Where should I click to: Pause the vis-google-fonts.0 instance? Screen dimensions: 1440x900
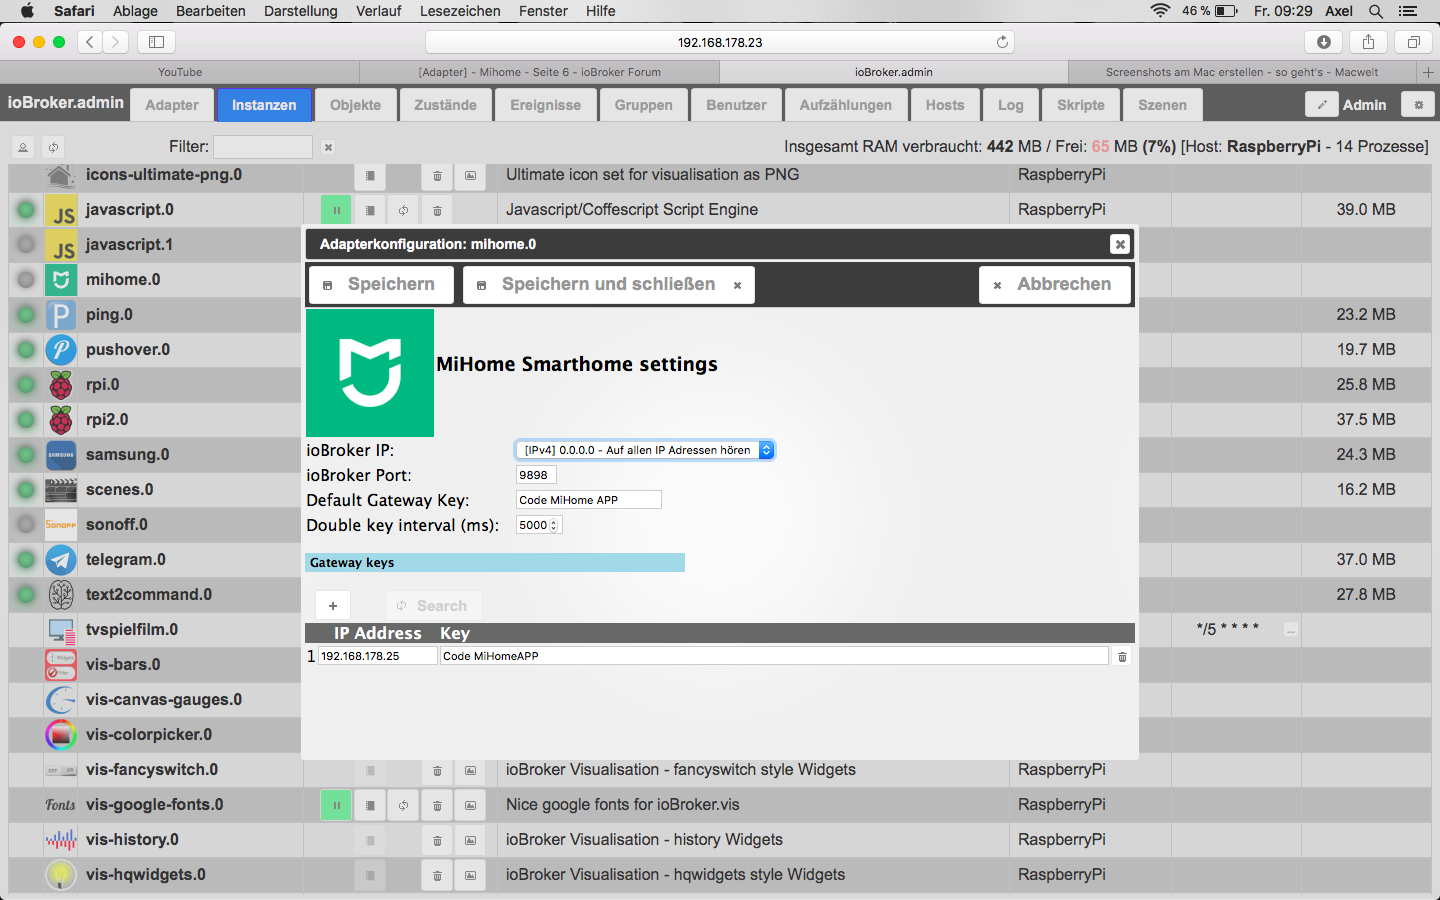tap(336, 805)
